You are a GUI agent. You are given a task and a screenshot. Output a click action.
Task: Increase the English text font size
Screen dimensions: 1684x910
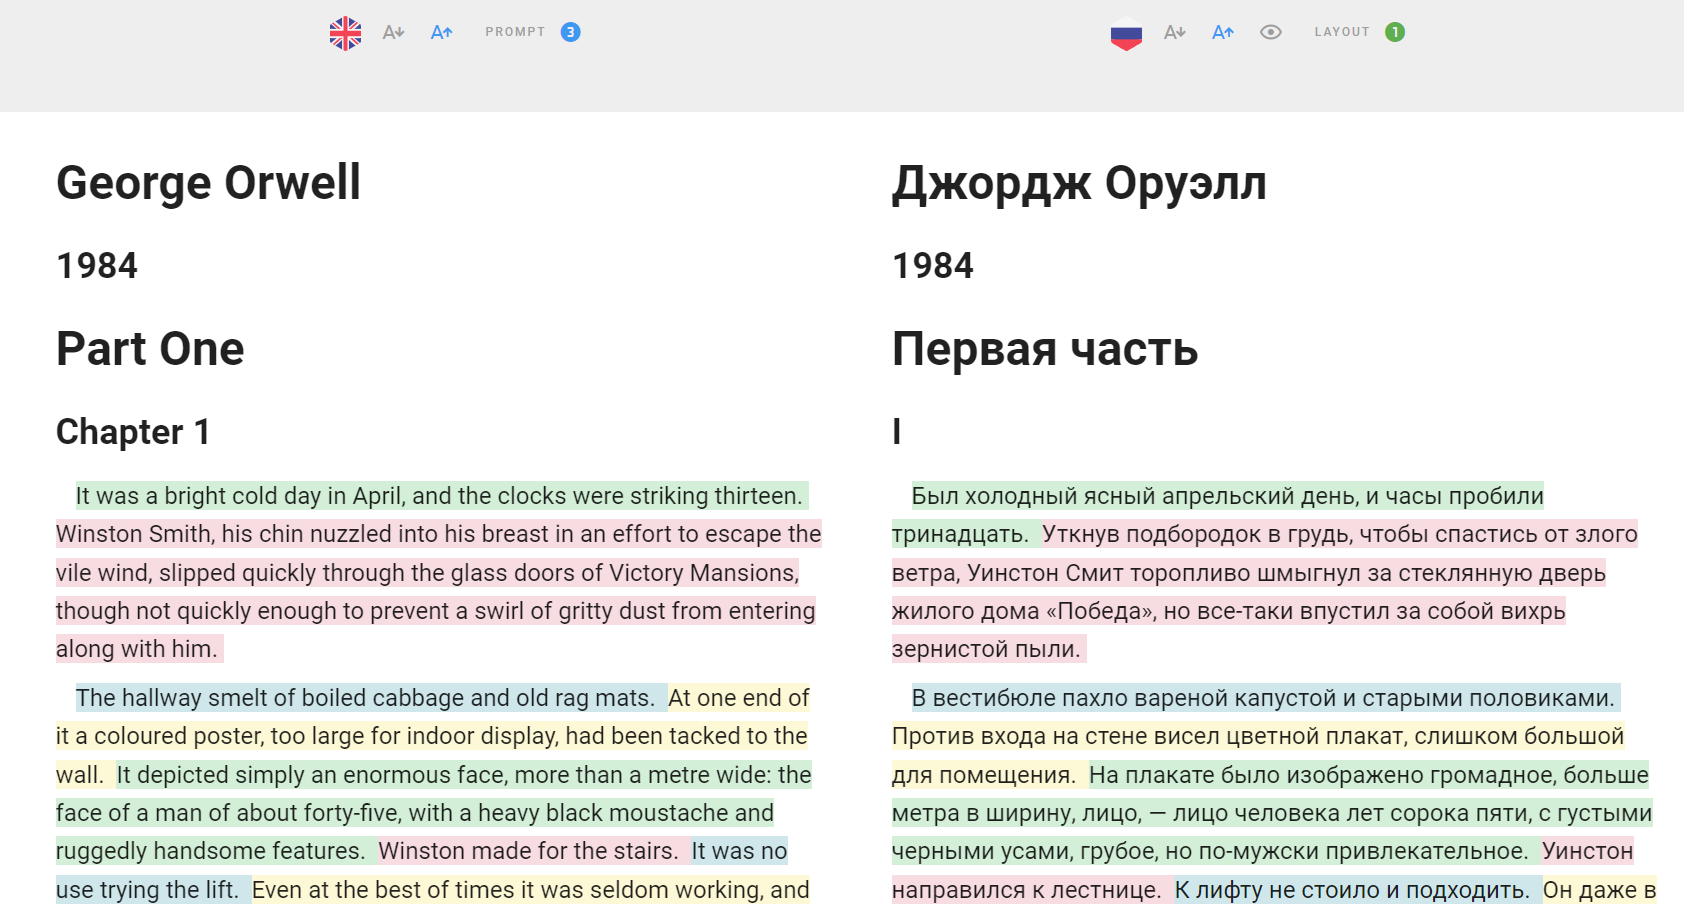pos(441,32)
